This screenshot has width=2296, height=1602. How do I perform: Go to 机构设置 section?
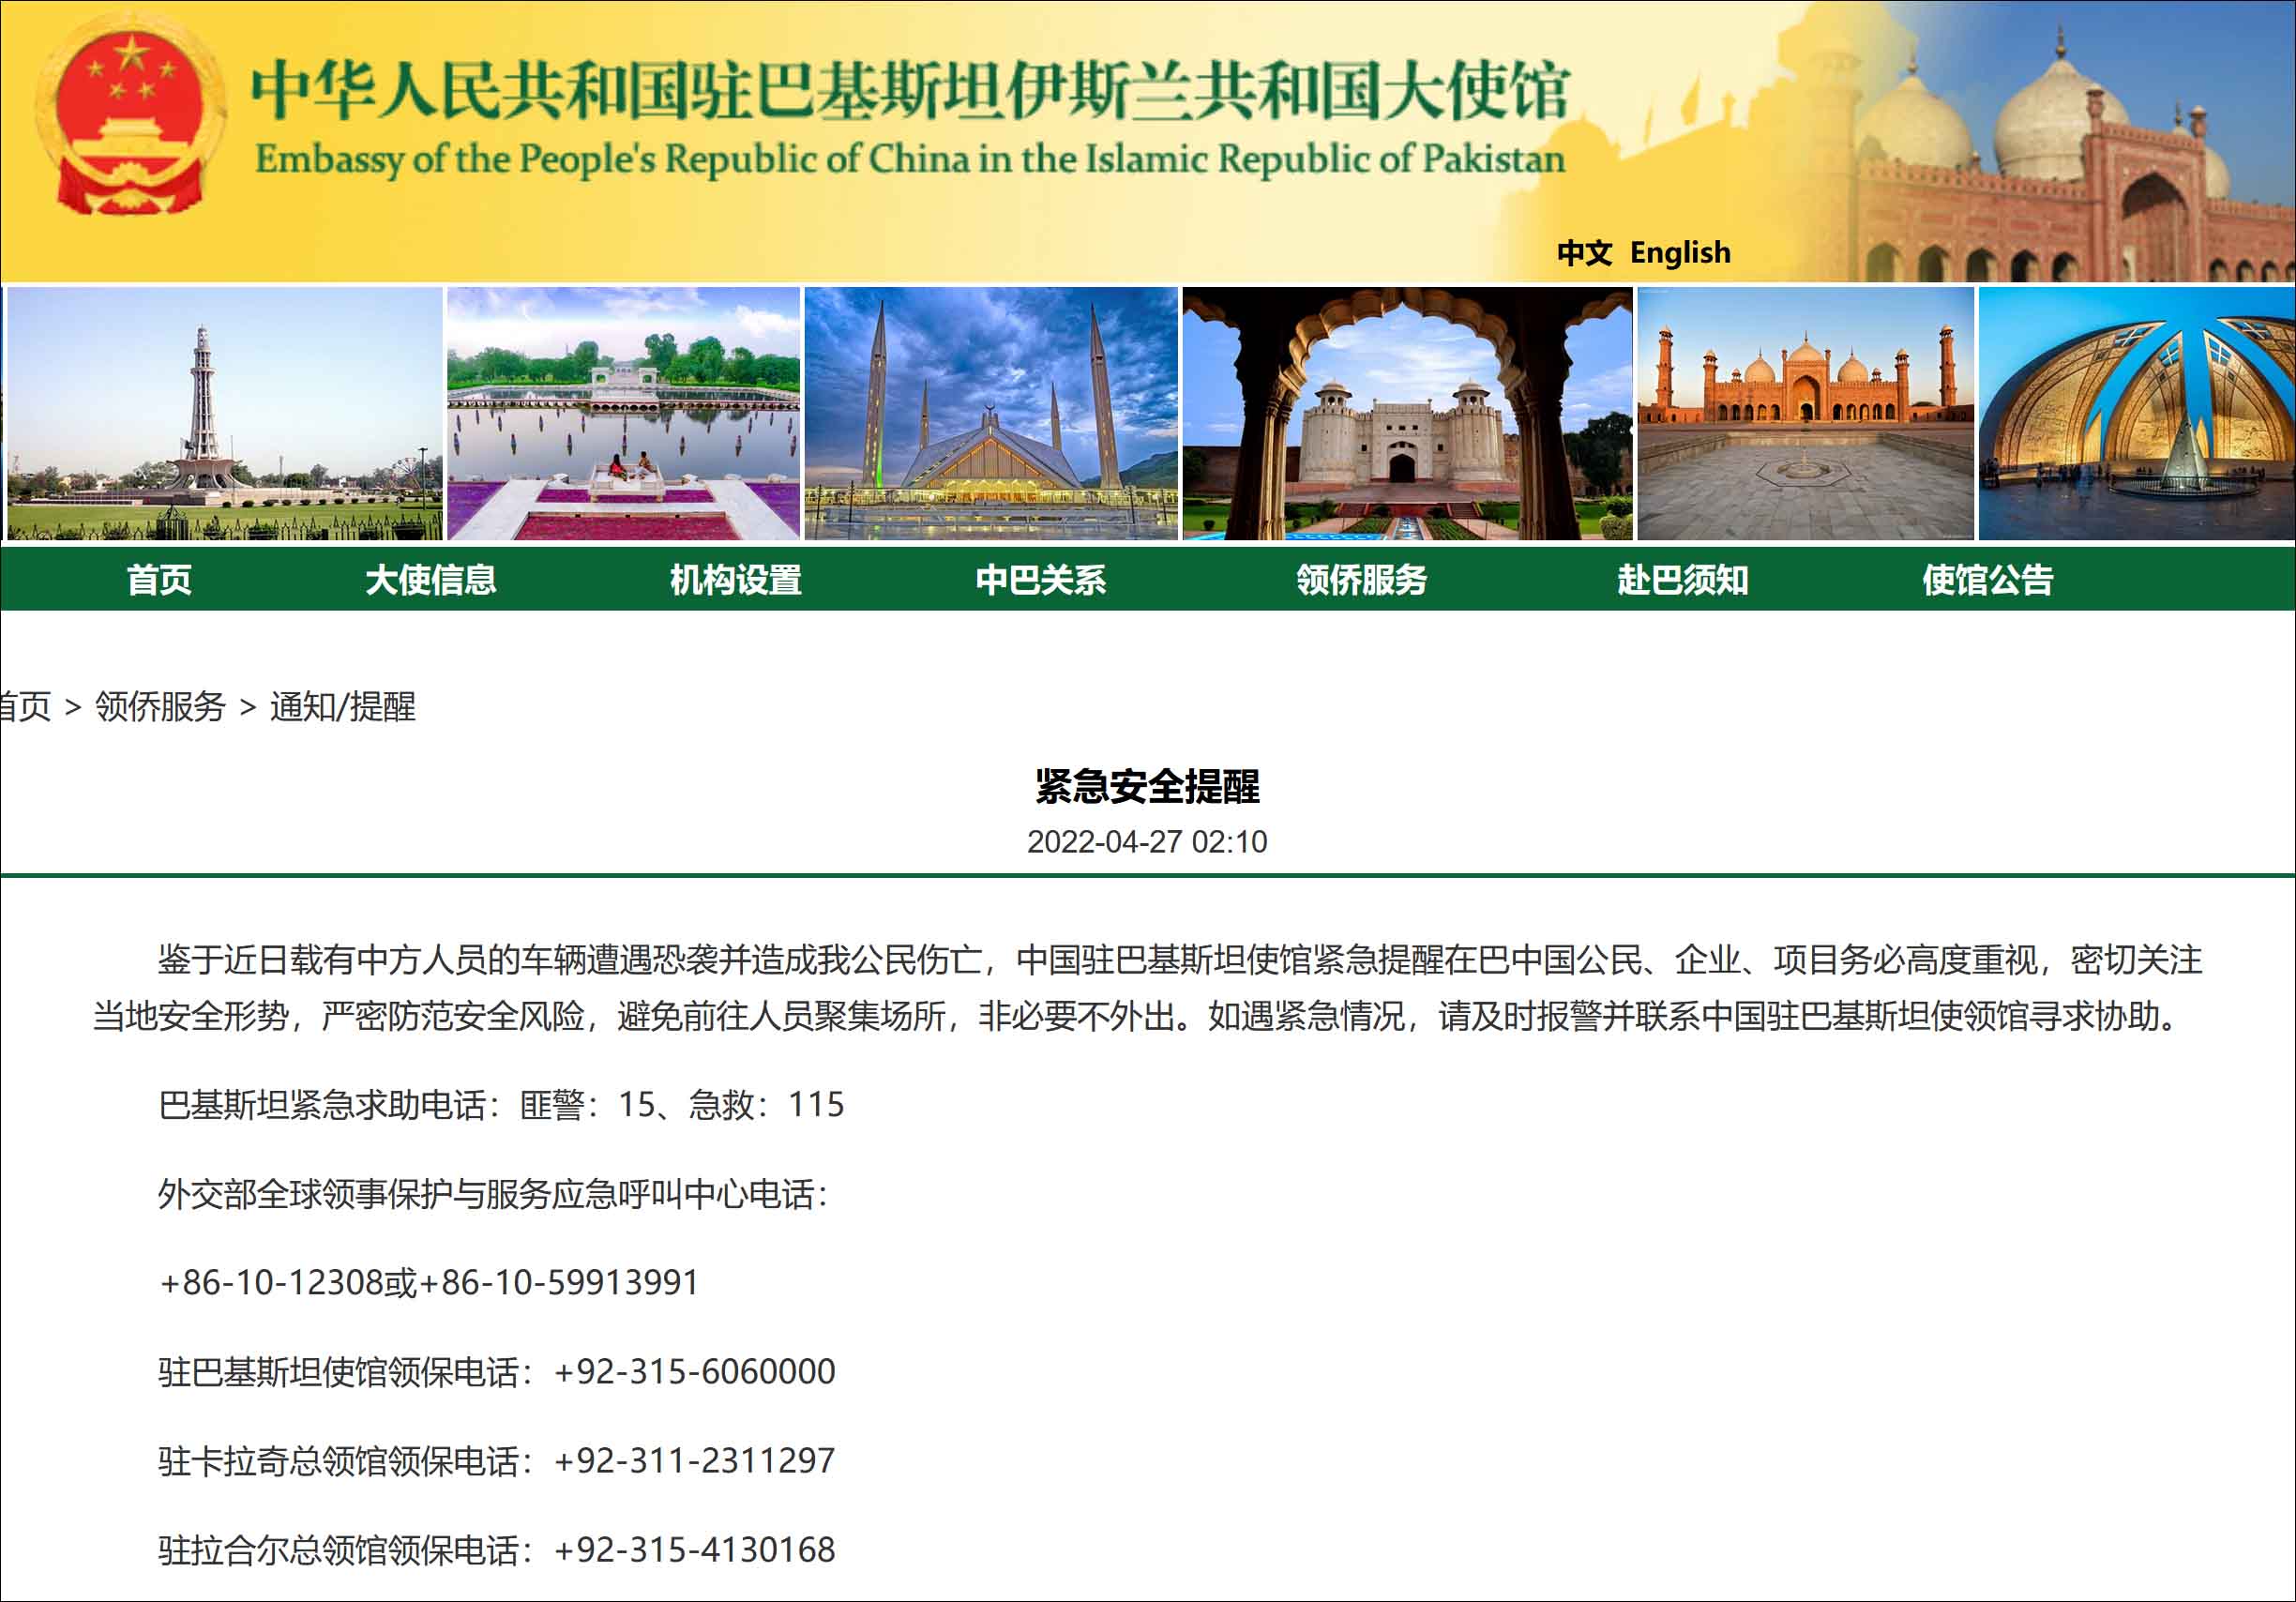pos(736,580)
